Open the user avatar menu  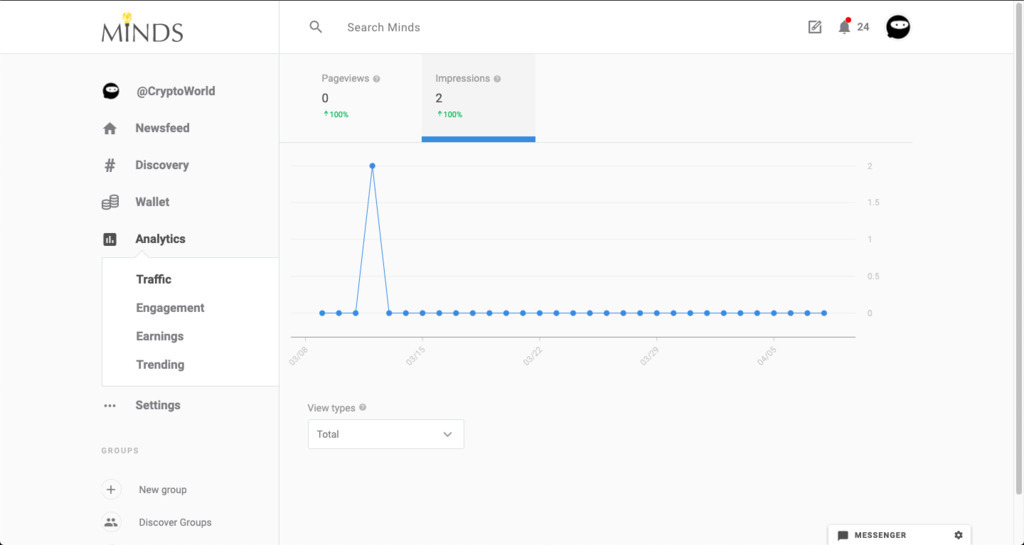(898, 27)
